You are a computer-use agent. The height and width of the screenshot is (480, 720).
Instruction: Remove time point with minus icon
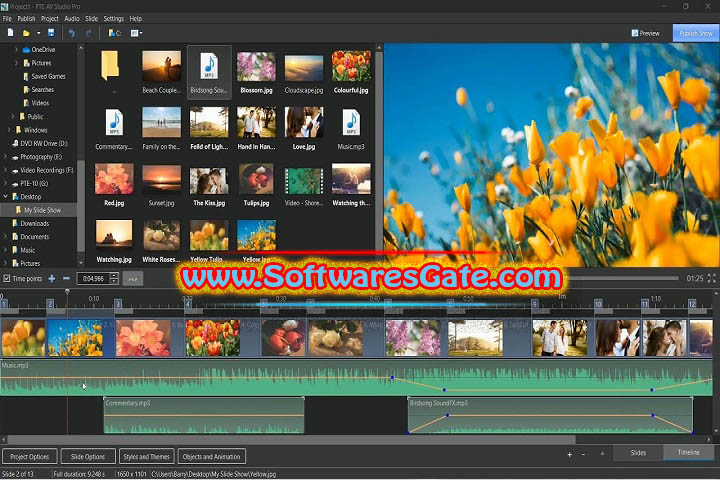[66, 278]
